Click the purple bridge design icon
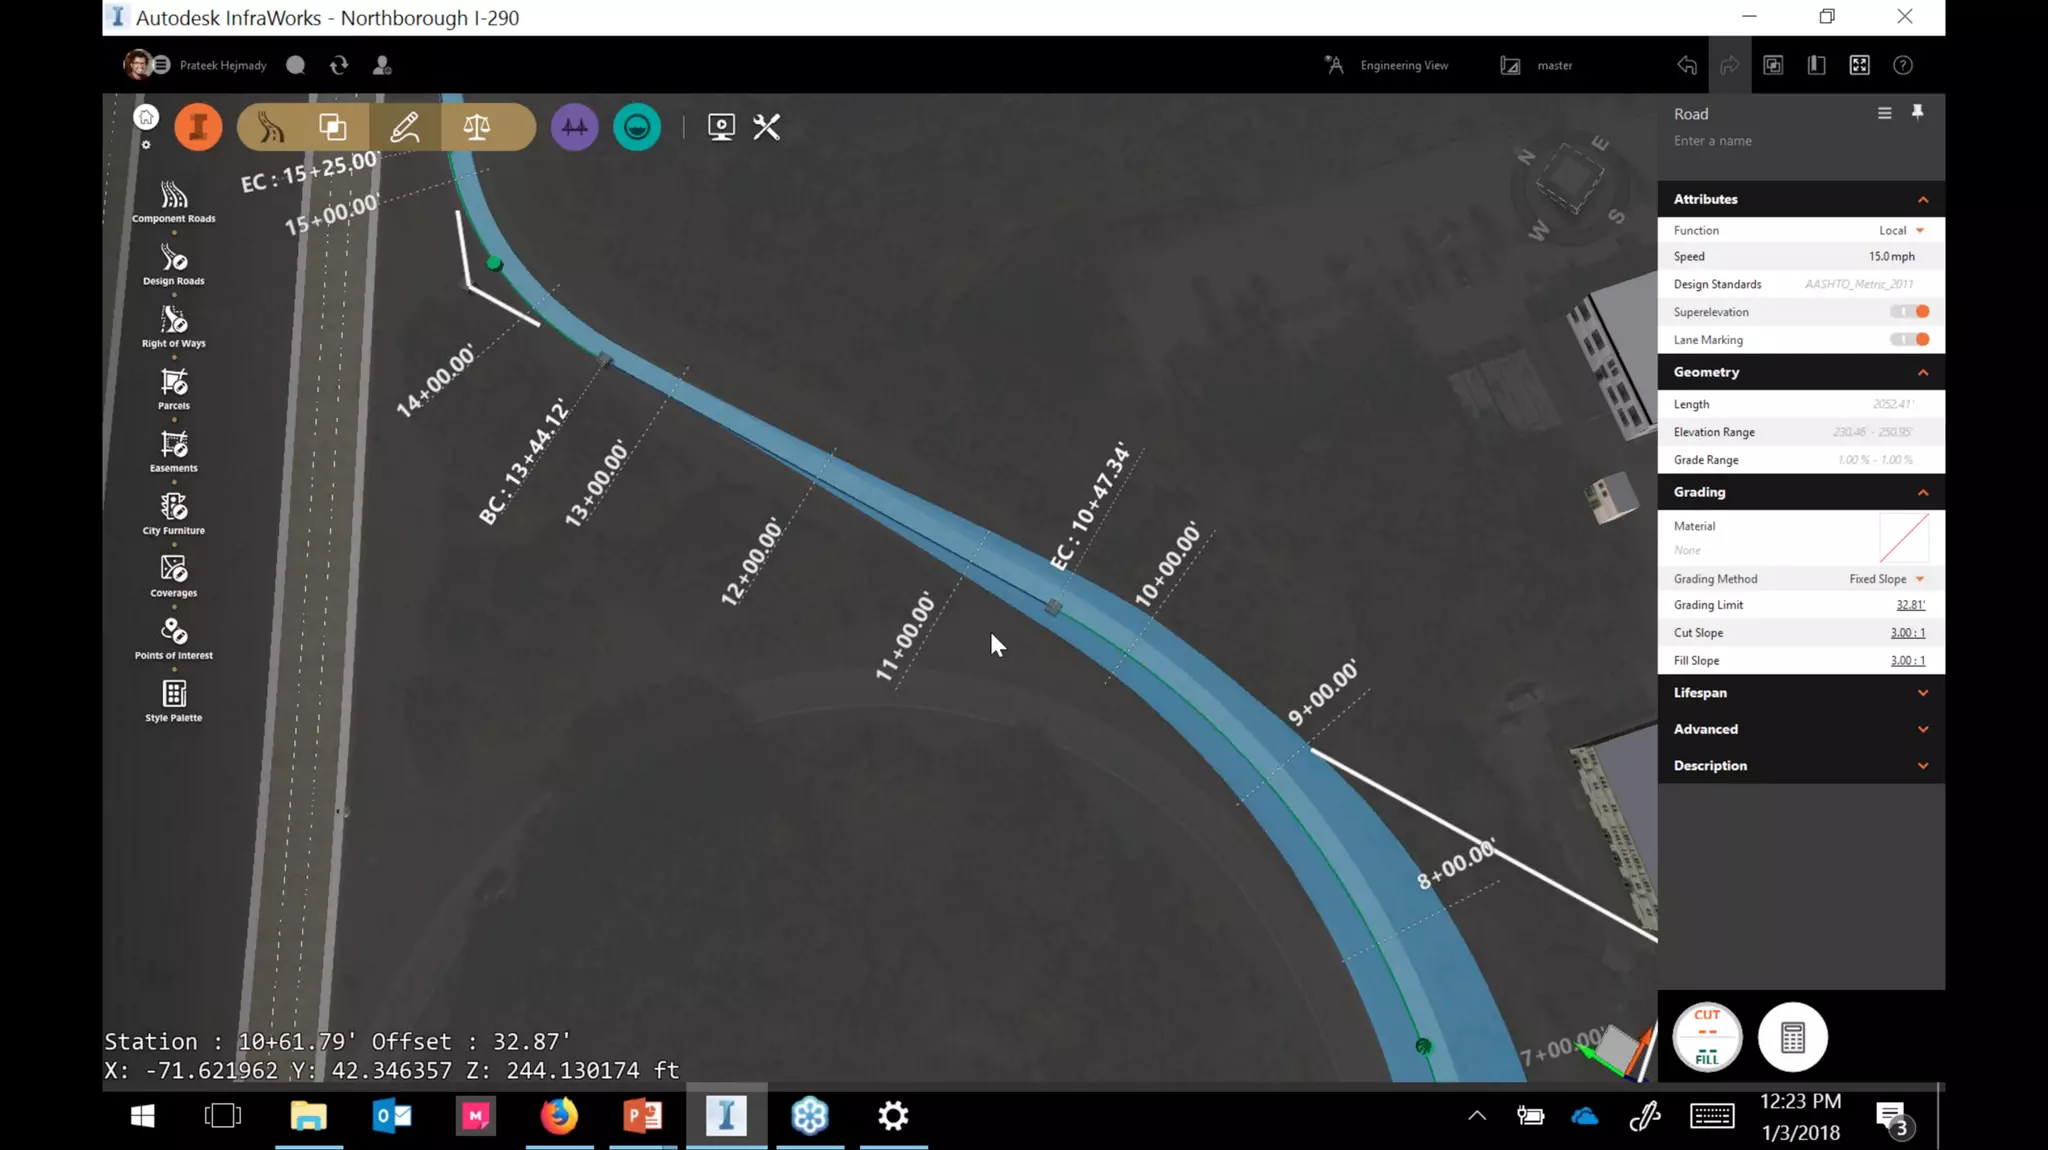This screenshot has width=2048, height=1150. [x=575, y=127]
